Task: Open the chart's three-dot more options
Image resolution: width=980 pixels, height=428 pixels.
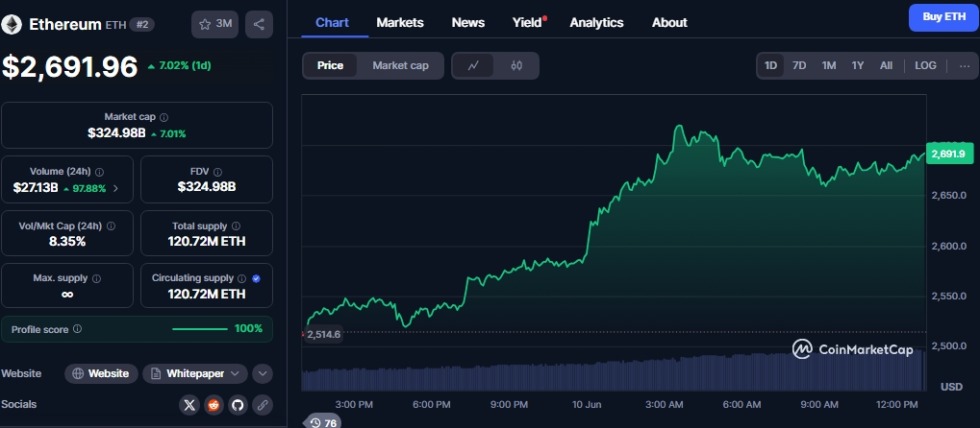Action: pyautogui.click(x=964, y=66)
